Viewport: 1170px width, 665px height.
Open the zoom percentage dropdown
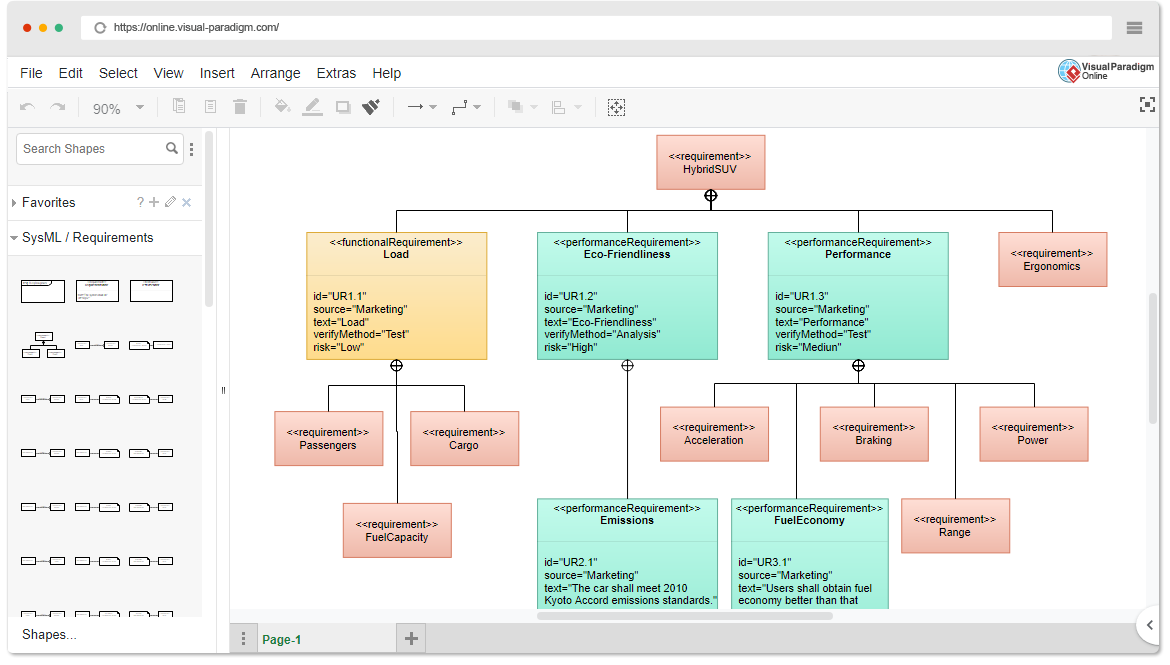137,107
